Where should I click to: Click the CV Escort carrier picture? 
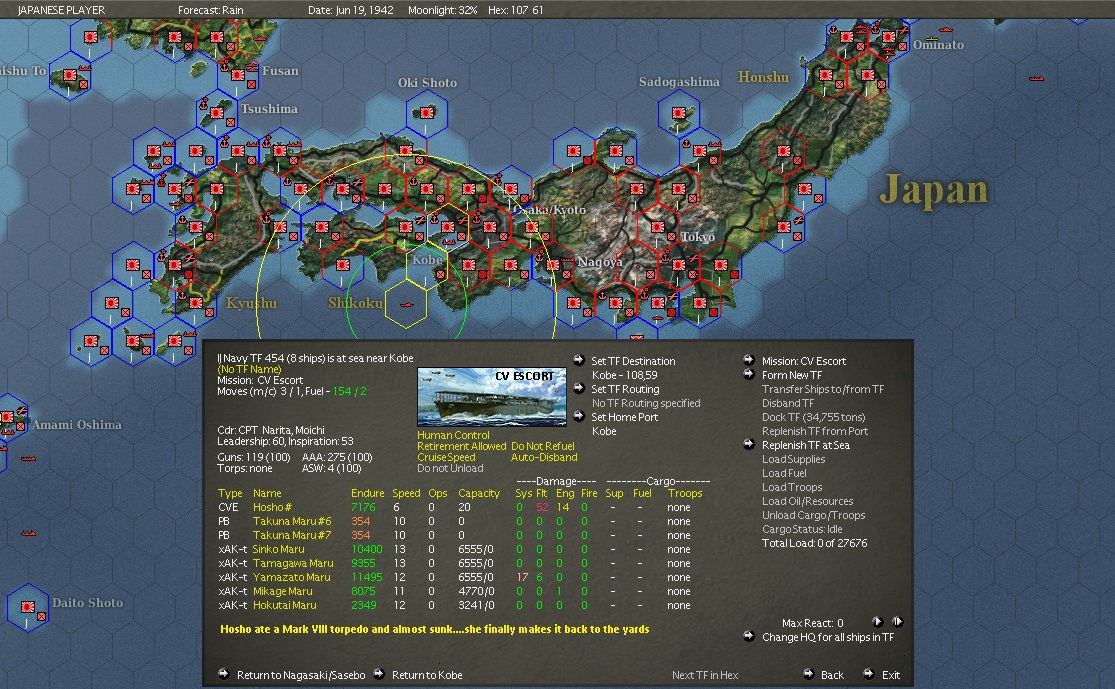(491, 397)
